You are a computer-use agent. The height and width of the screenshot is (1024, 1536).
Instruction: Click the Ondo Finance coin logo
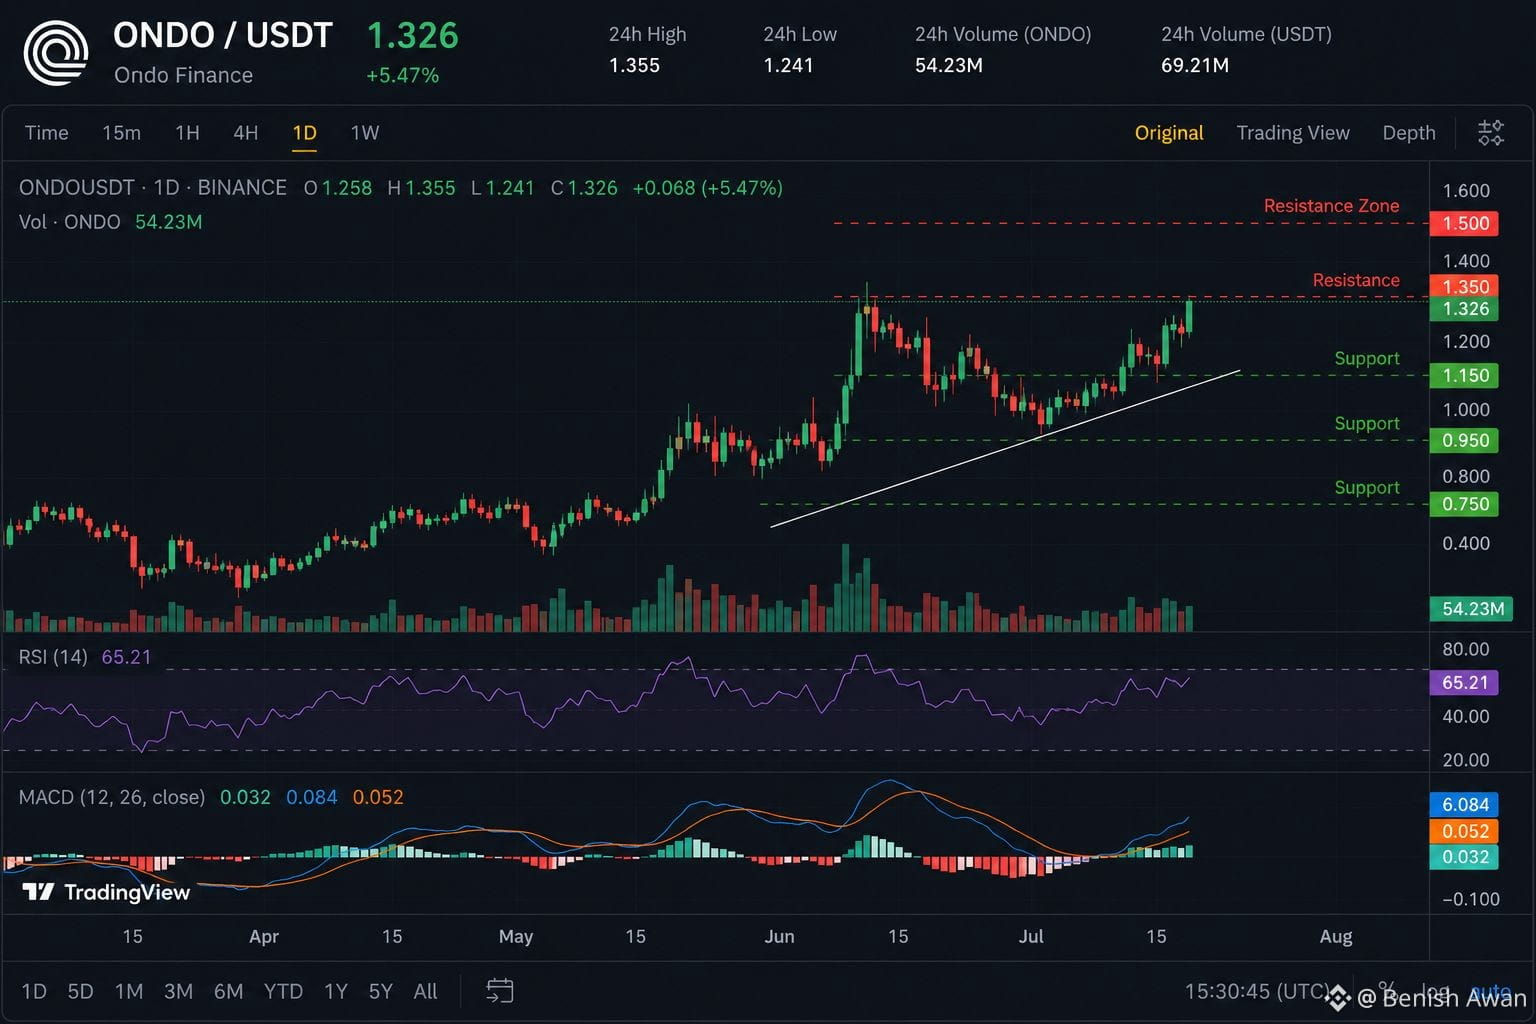click(x=56, y=53)
